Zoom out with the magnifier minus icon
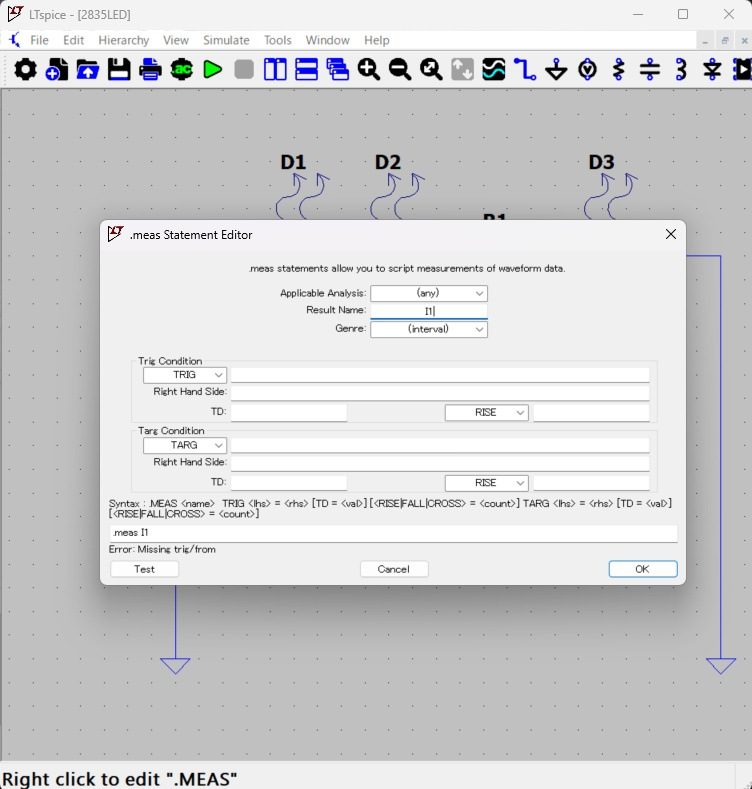Viewport: 752px width, 789px height. pyautogui.click(x=400, y=69)
